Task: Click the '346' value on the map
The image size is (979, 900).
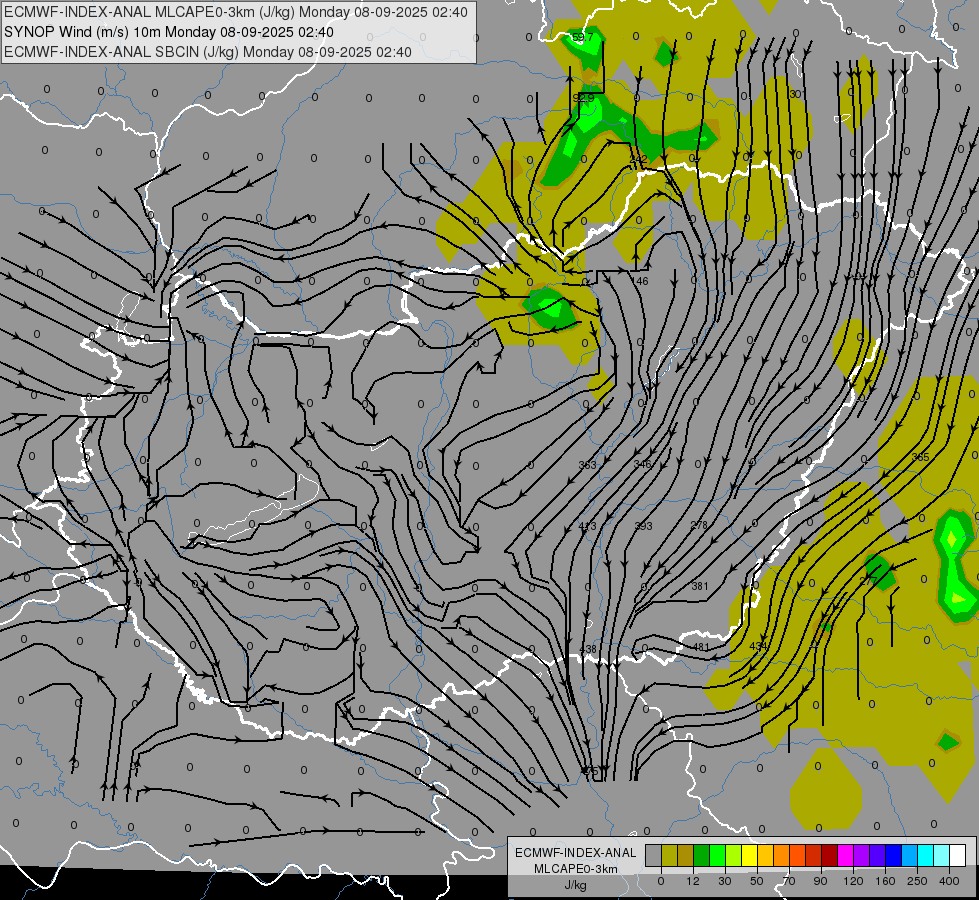Action: coord(642,464)
